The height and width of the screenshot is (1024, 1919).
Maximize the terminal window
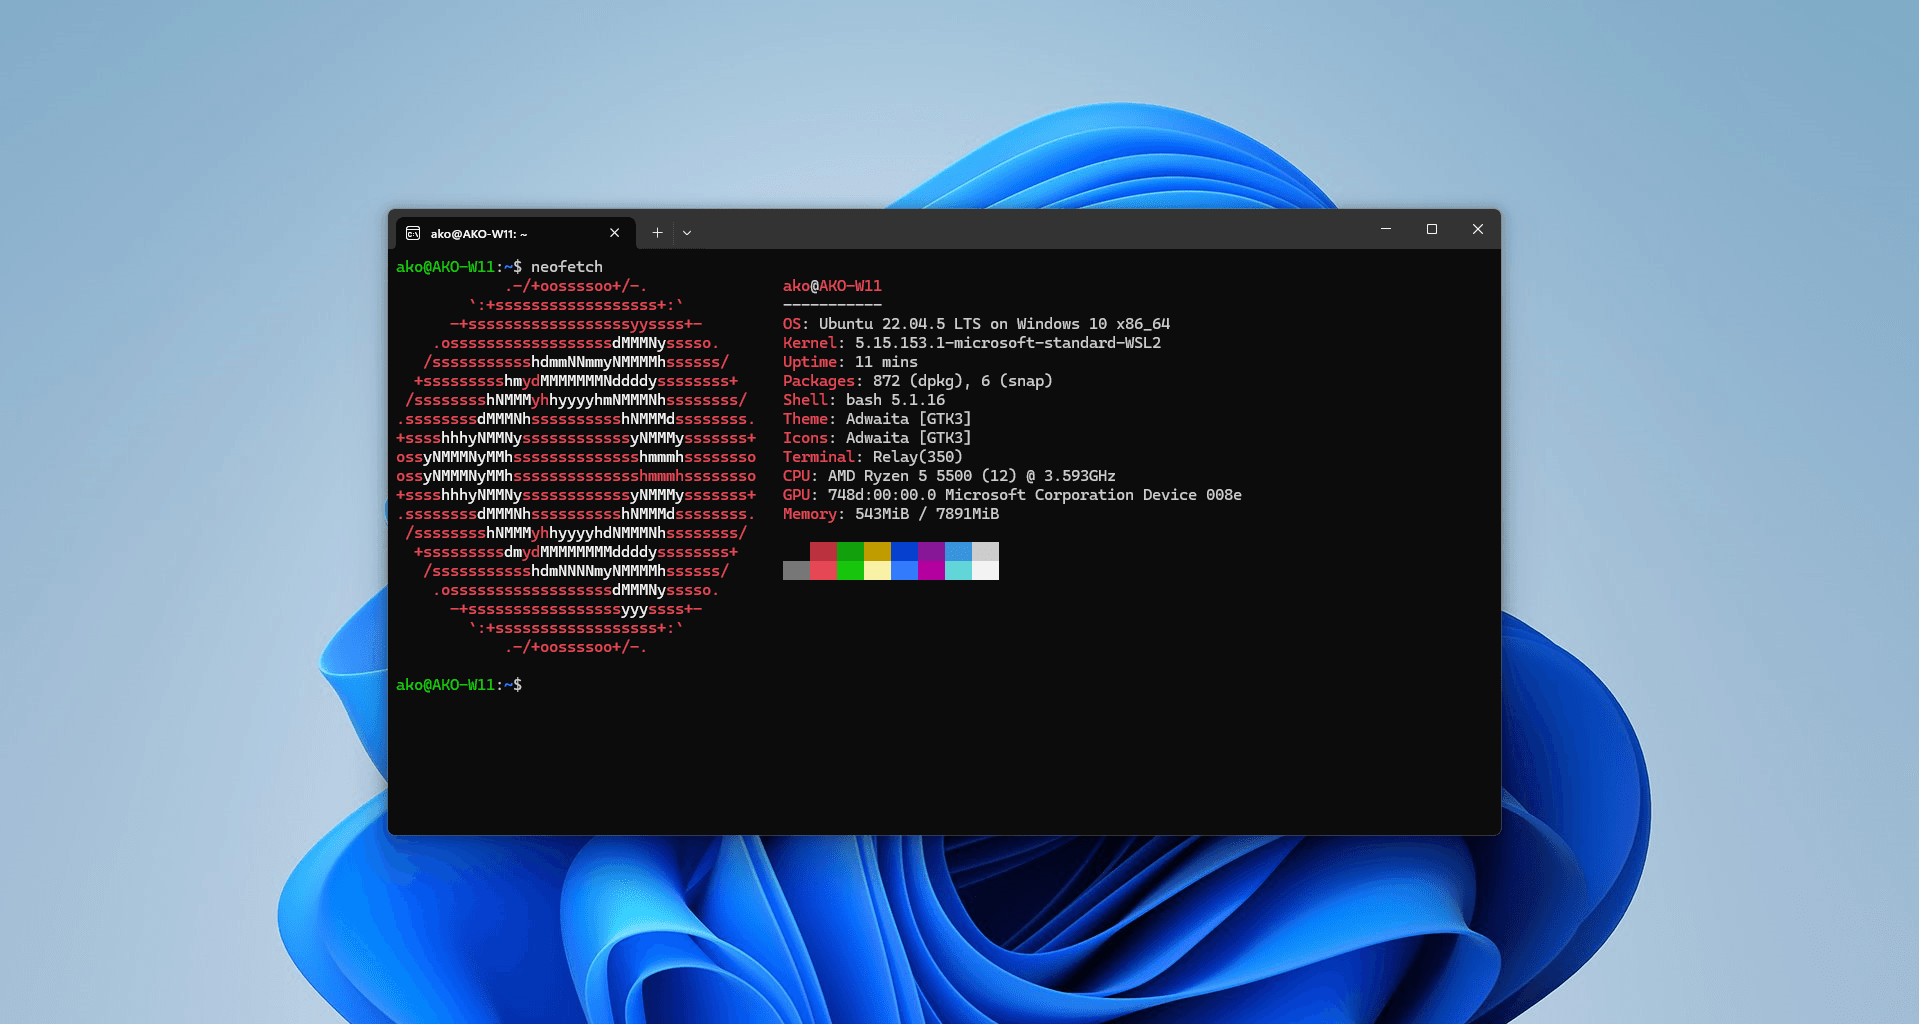(x=1432, y=229)
